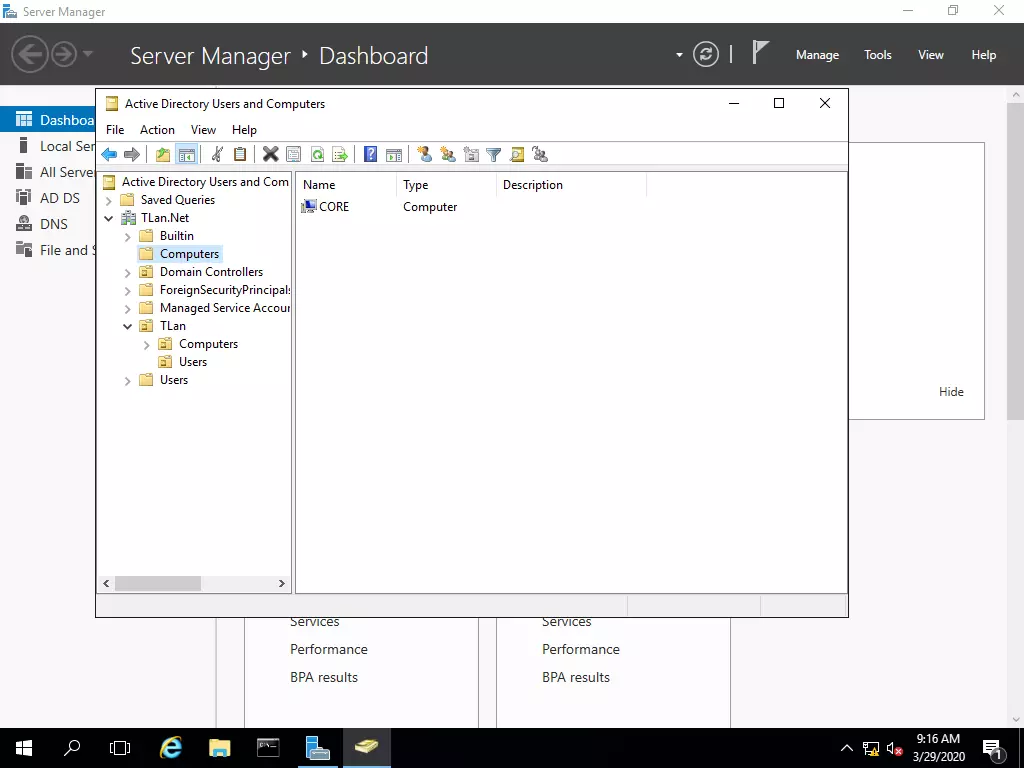Click Server Manager refresh icon
The width and height of the screenshot is (1024, 768).
click(x=705, y=54)
